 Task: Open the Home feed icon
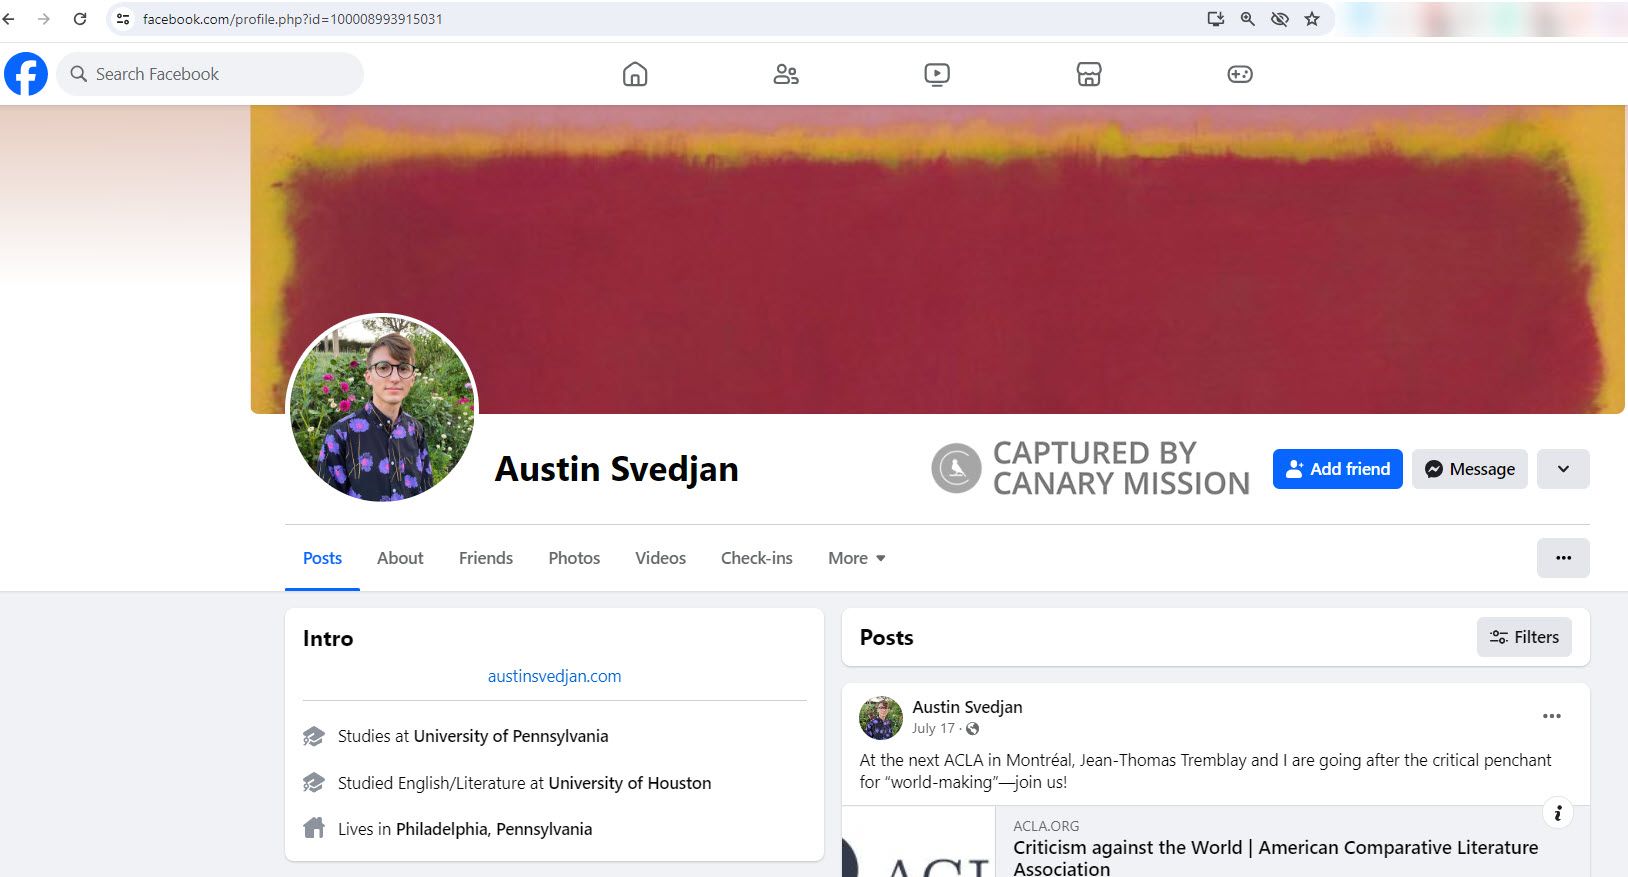point(635,74)
